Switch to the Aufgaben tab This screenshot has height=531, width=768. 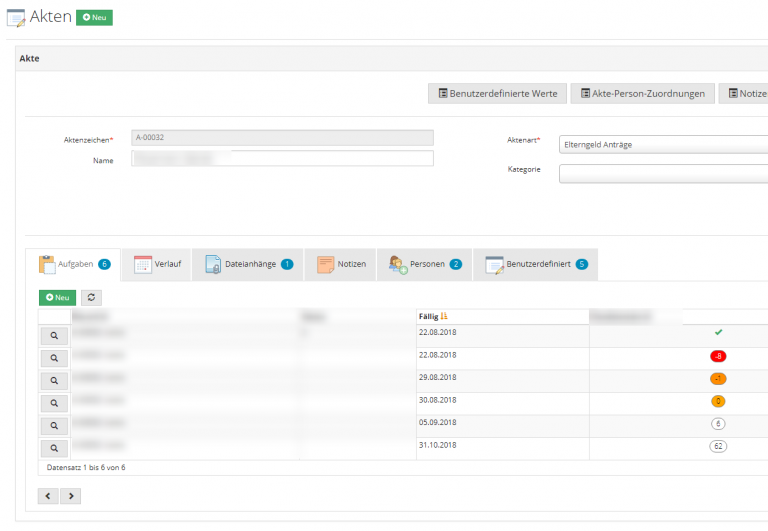point(73,265)
